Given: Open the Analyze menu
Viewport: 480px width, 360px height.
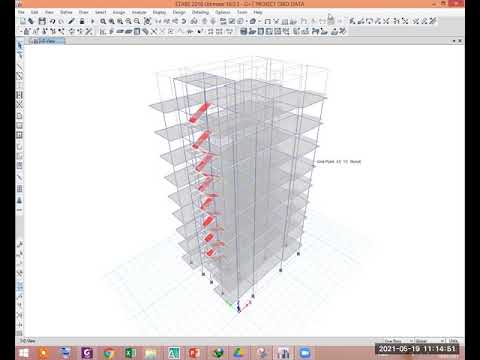Looking at the screenshot, I should [139, 12].
